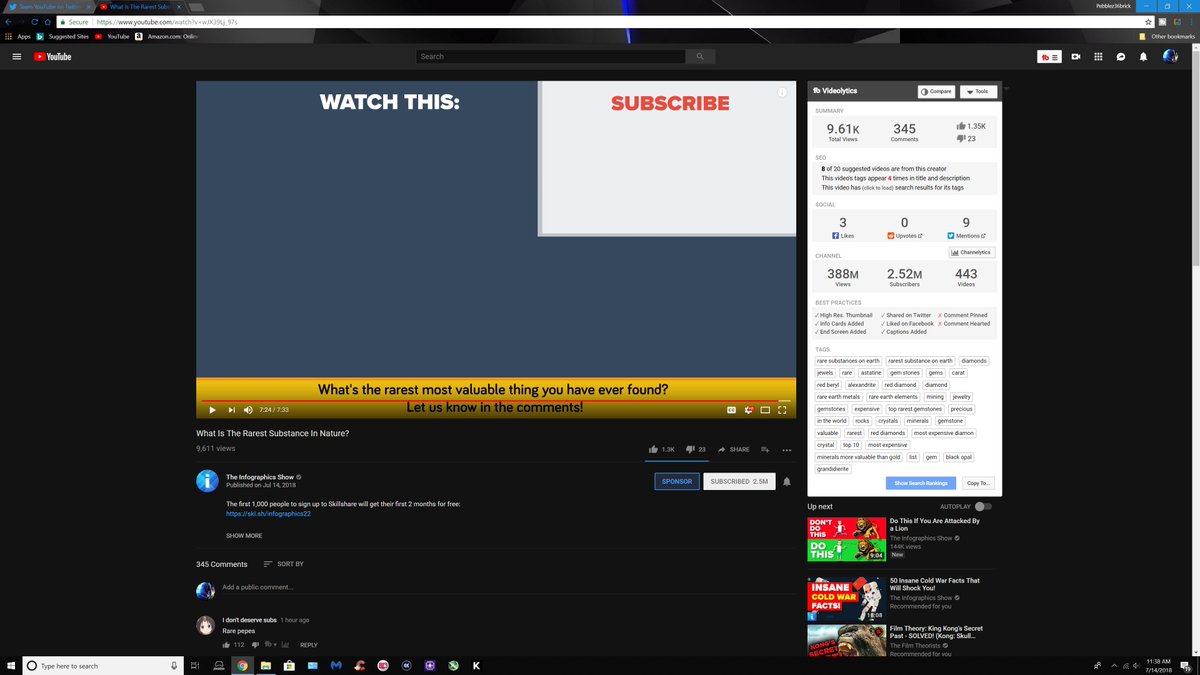Click to load tag search results
This screenshot has width=1200, height=675.
(x=877, y=187)
